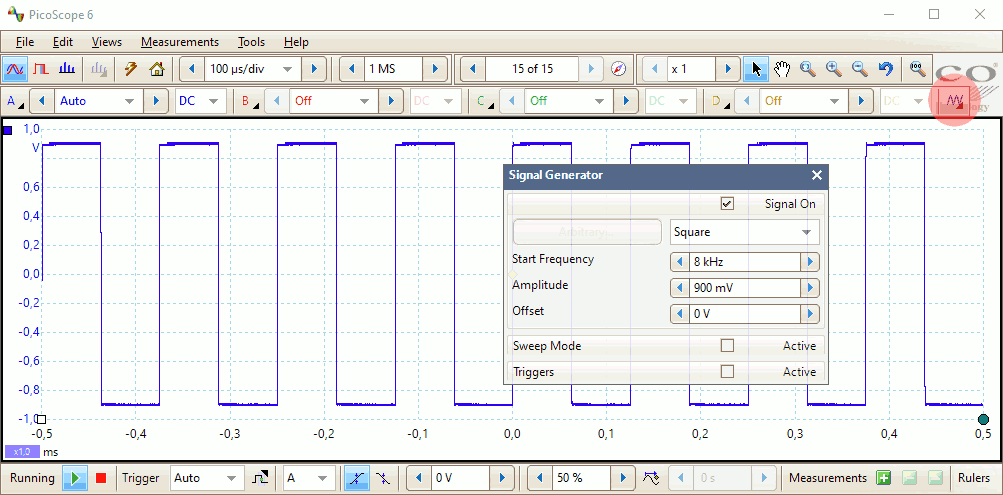
Task: Open the Signal Generator toolbar button
Action: (955, 101)
